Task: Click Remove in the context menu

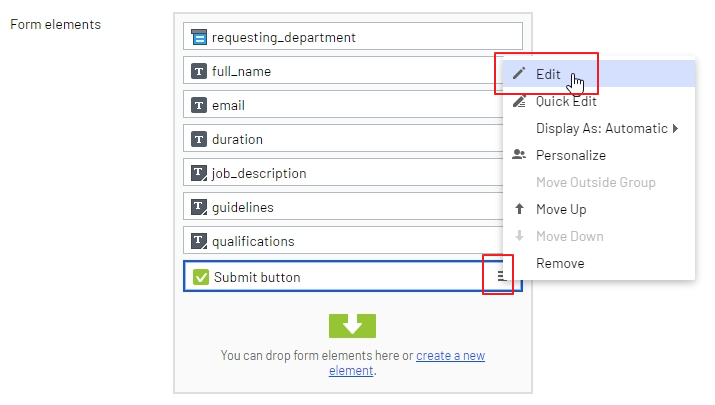Action: click(560, 263)
